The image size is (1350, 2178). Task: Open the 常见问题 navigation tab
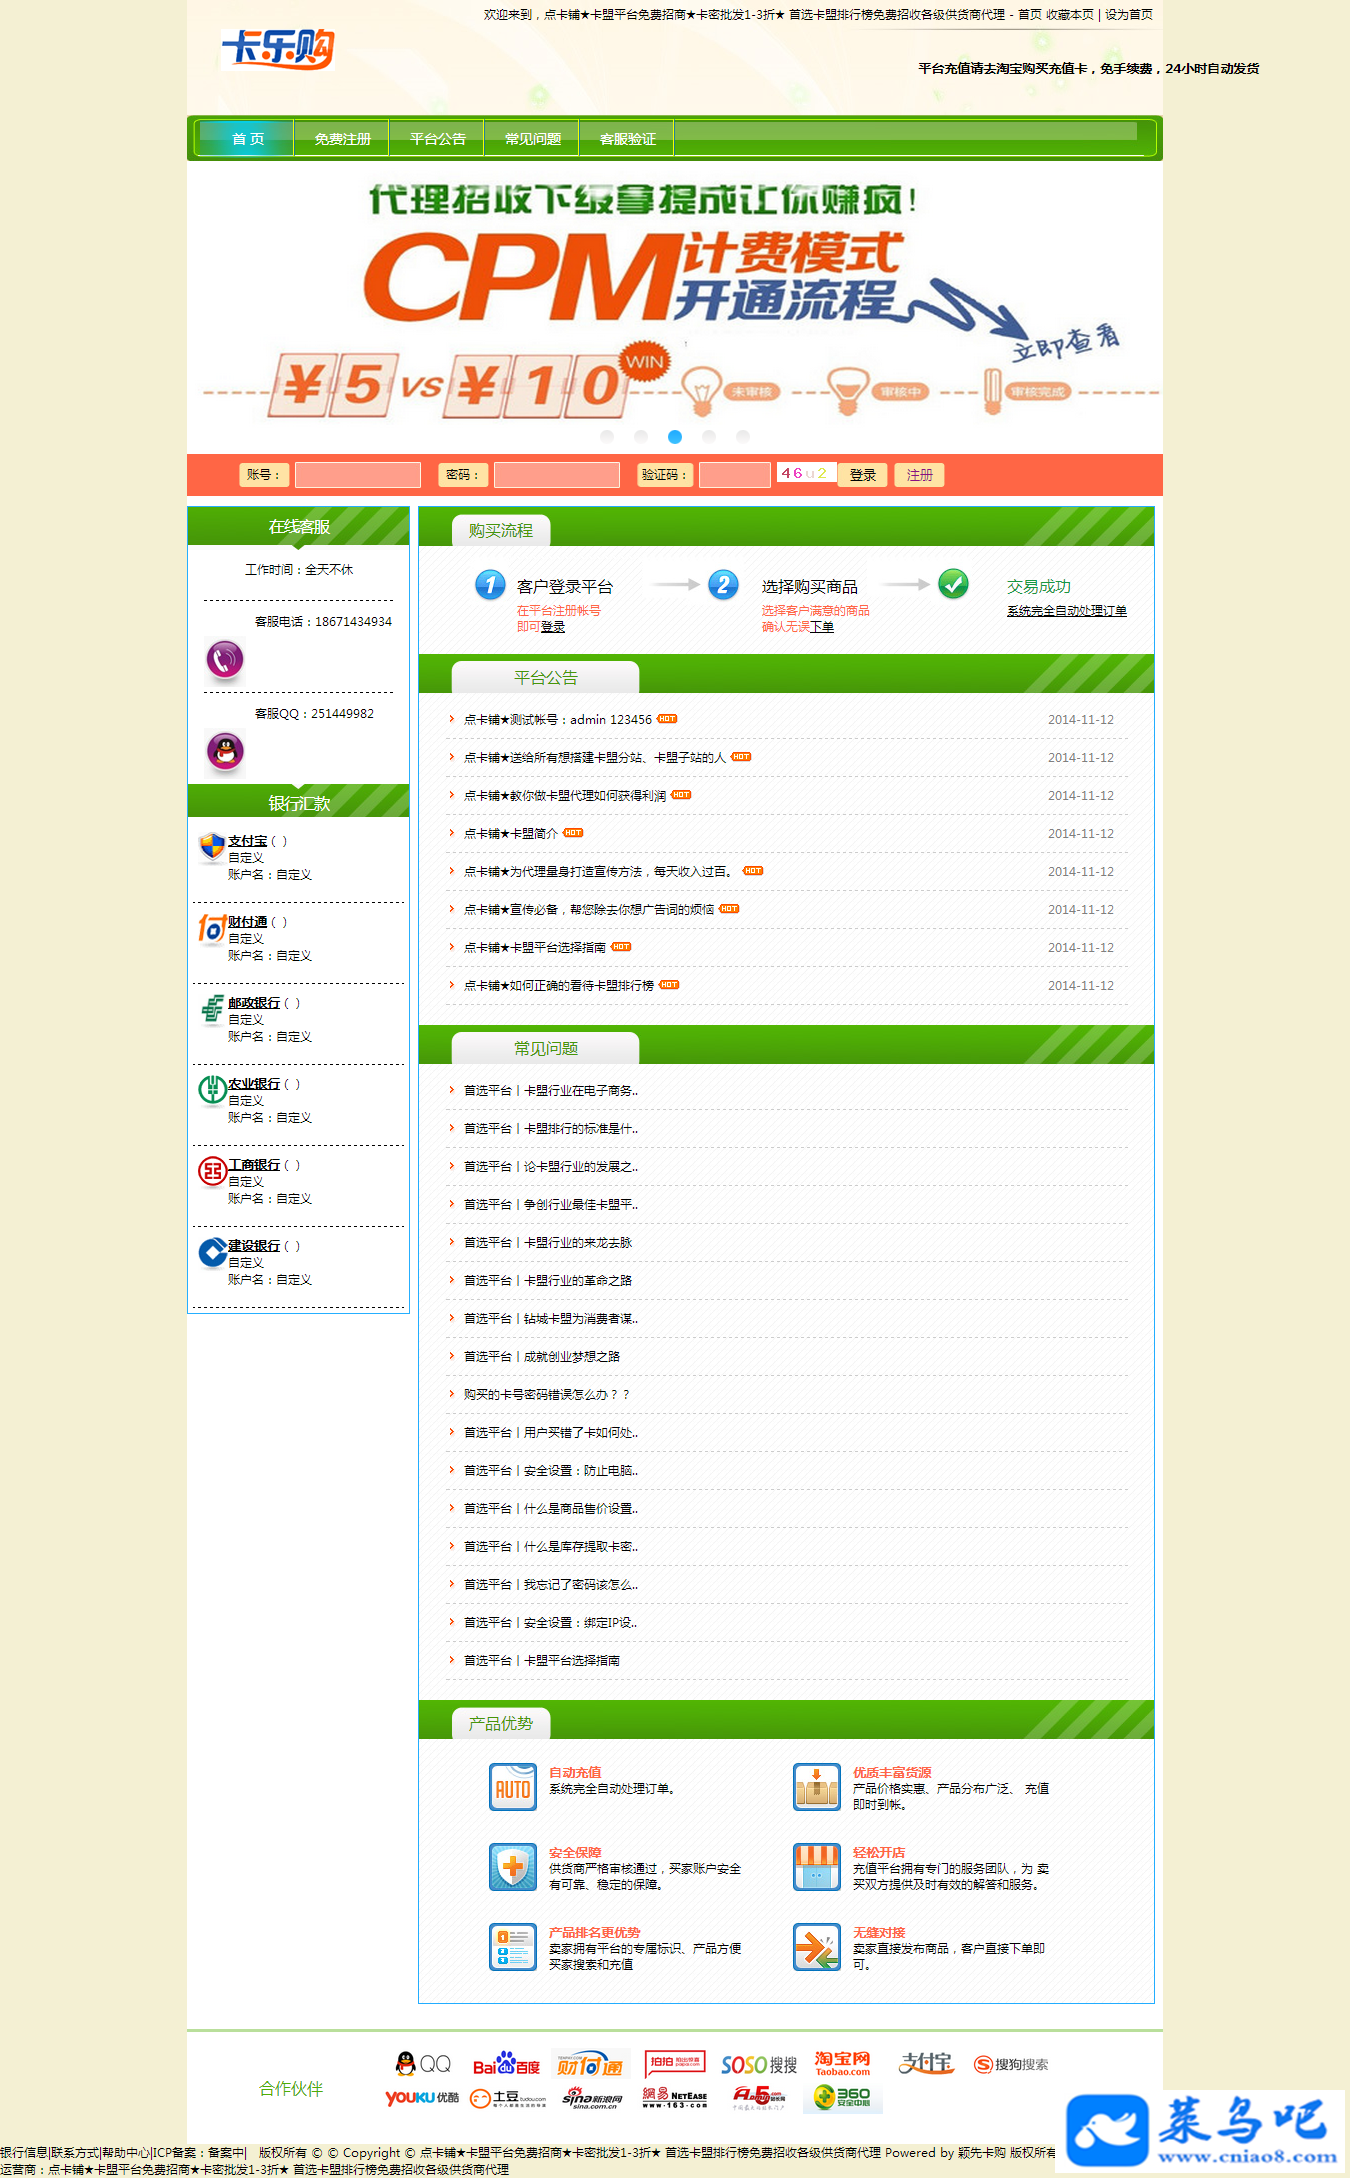coord(532,139)
